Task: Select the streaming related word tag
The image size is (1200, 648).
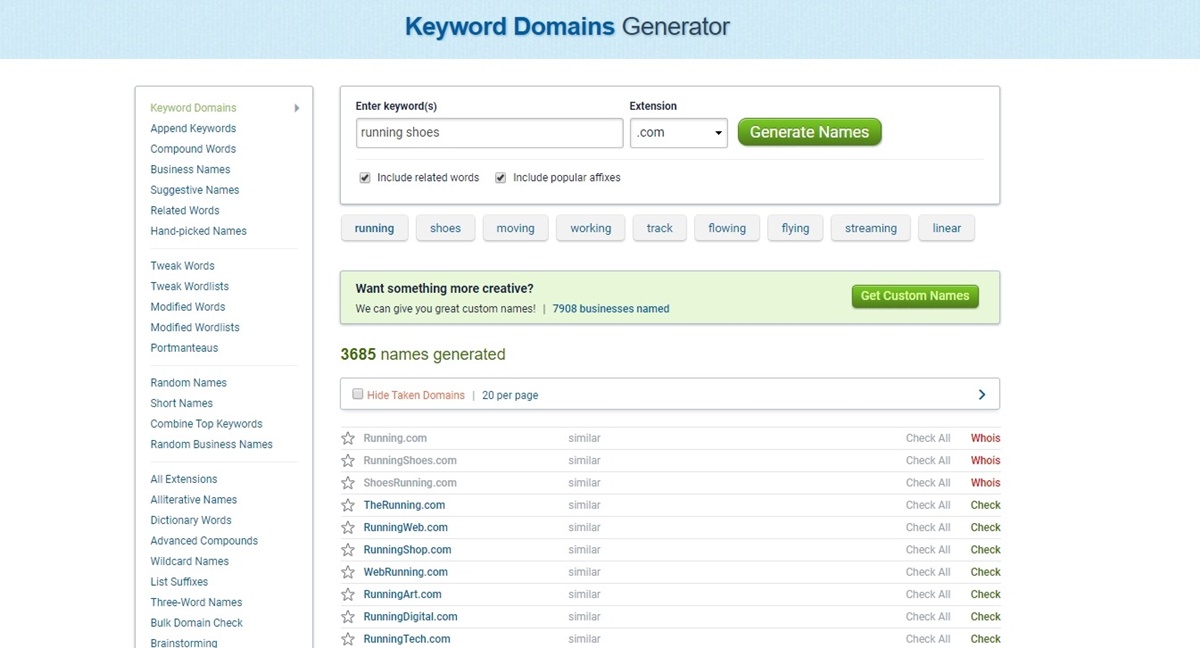Action: [870, 228]
